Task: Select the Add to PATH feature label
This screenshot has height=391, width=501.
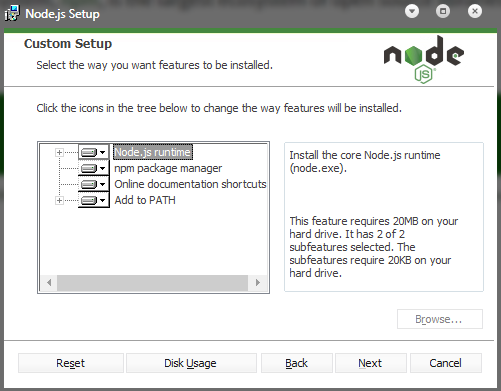Action: pos(145,200)
